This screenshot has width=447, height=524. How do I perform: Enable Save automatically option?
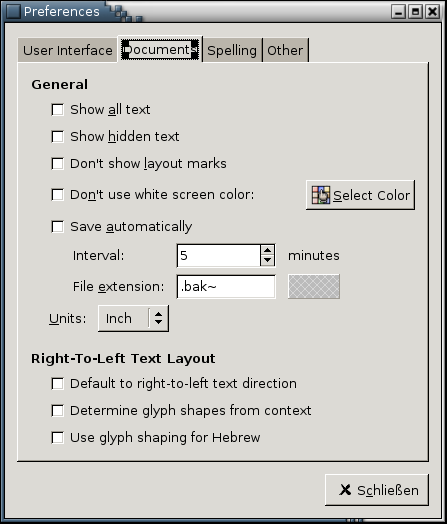[x=57, y=227]
